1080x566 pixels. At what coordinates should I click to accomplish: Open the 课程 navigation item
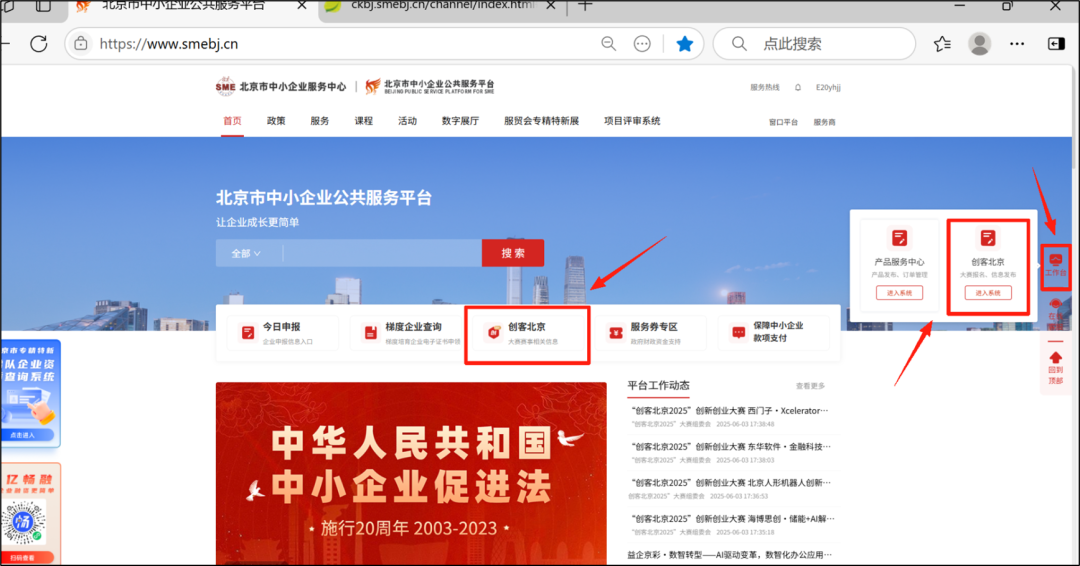pos(364,121)
